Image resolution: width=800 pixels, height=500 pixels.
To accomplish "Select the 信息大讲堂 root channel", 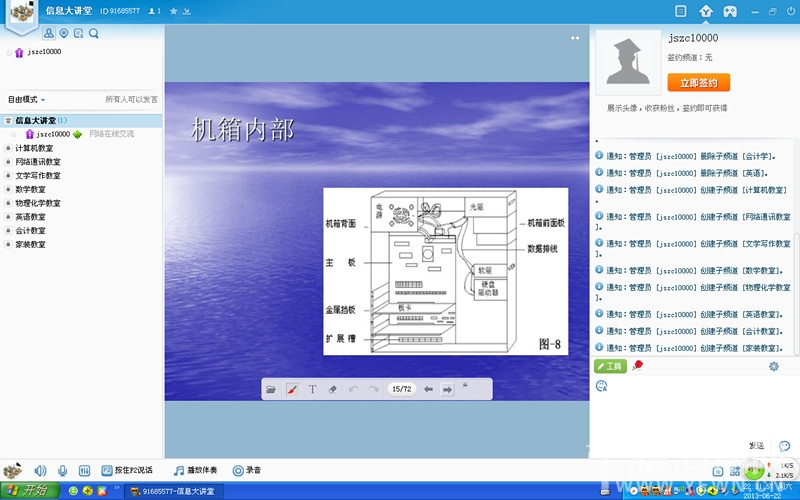I will tap(35, 120).
